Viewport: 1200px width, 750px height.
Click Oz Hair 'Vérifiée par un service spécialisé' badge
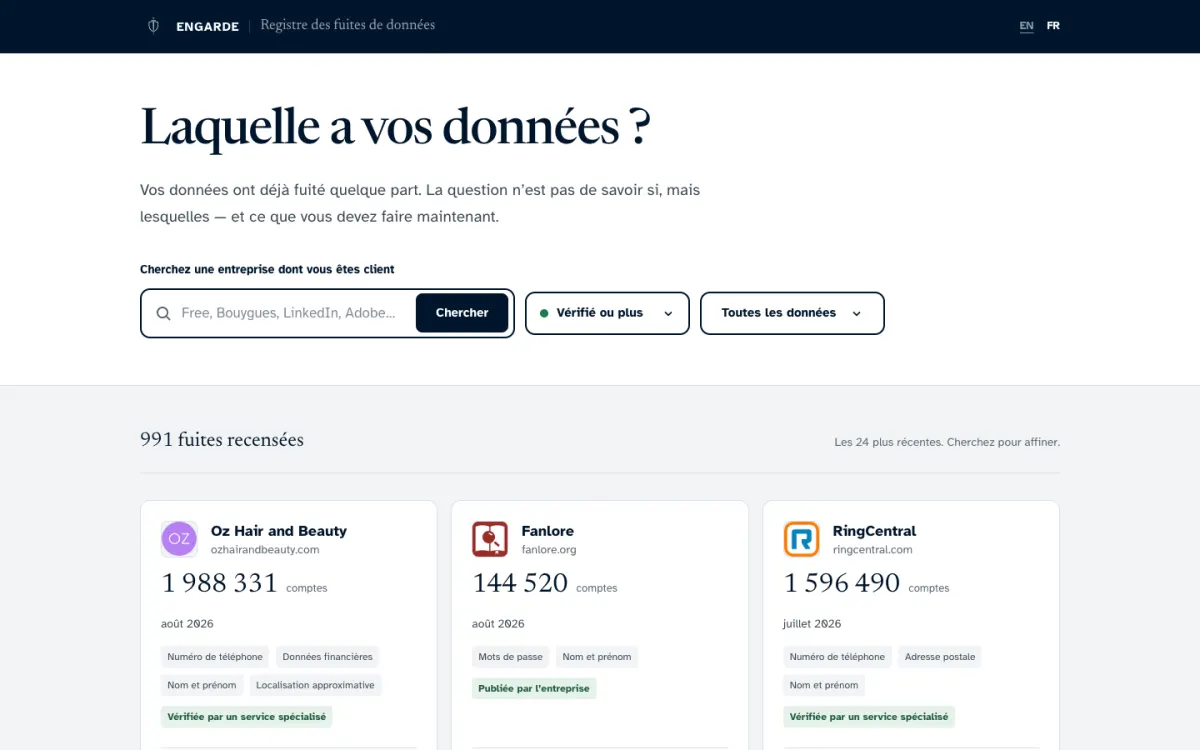point(247,717)
